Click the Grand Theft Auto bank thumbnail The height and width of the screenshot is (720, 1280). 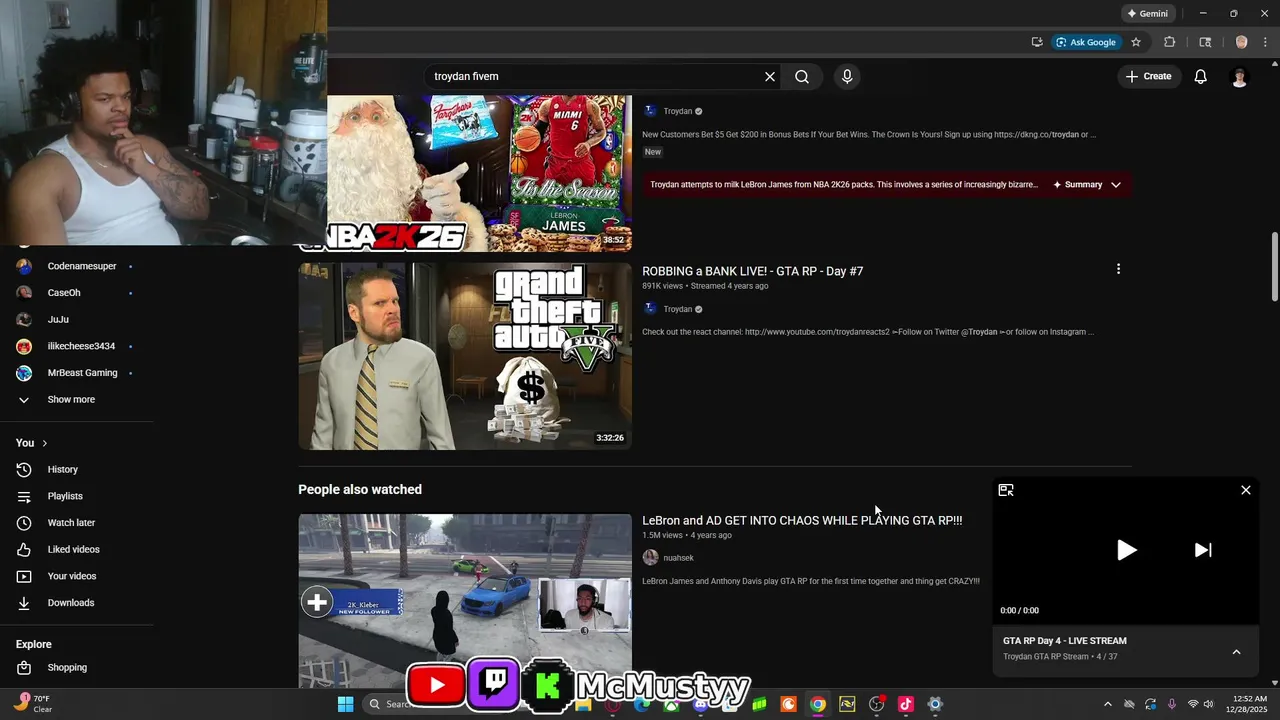tap(465, 356)
